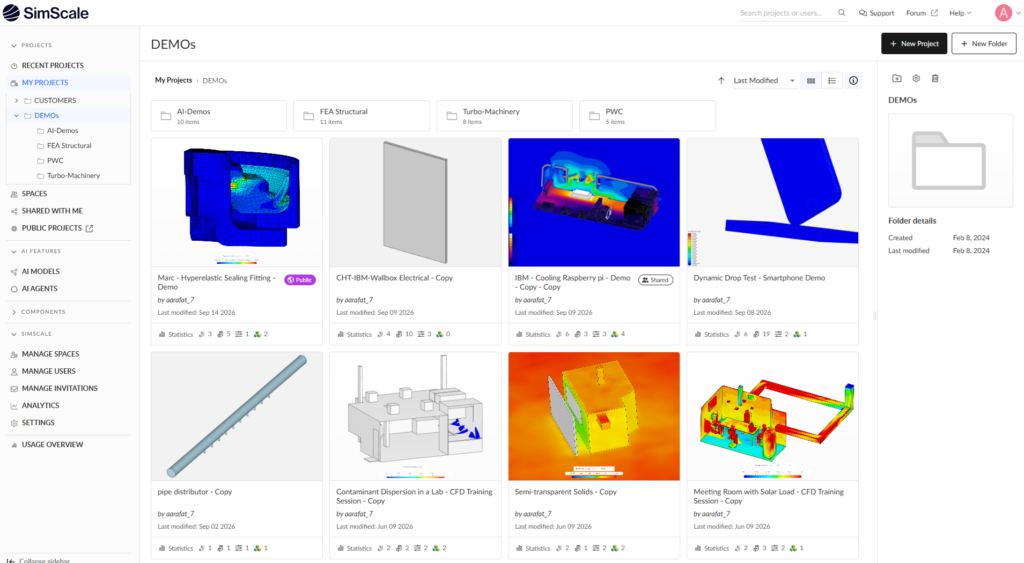Click the Manage Invitations envelope icon
The image size is (1024, 563).
pyautogui.click(x=14, y=389)
